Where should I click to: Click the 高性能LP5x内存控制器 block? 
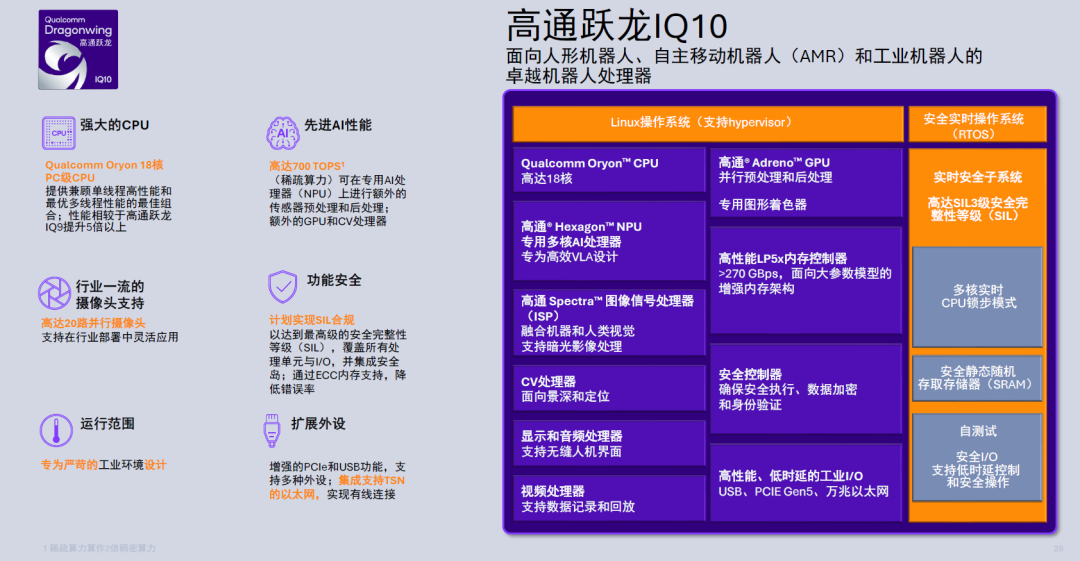[806, 280]
